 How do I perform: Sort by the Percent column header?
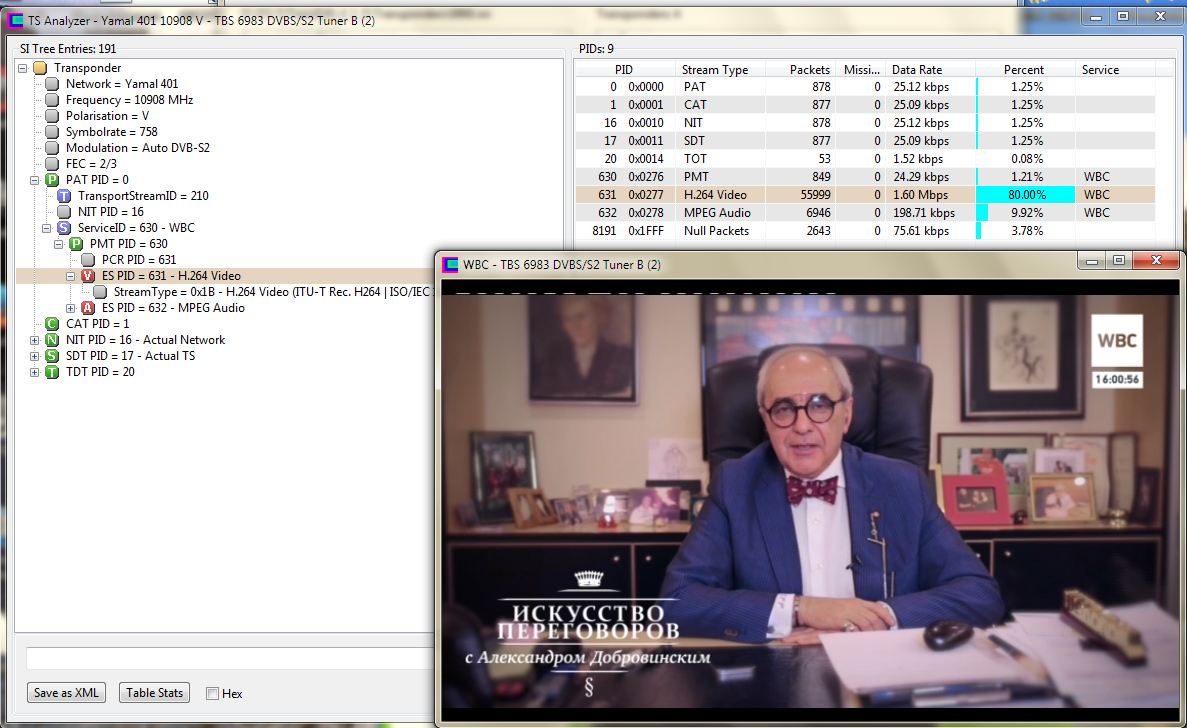tap(1023, 70)
